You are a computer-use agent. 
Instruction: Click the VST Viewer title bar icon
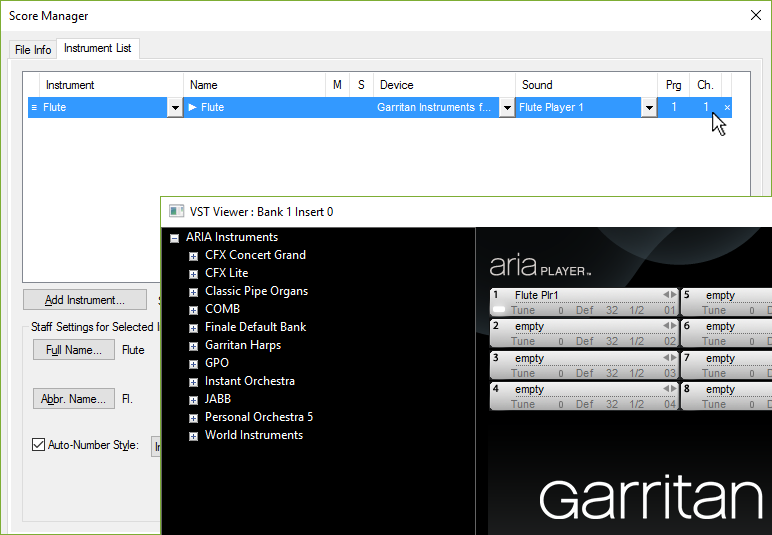pyautogui.click(x=176, y=211)
